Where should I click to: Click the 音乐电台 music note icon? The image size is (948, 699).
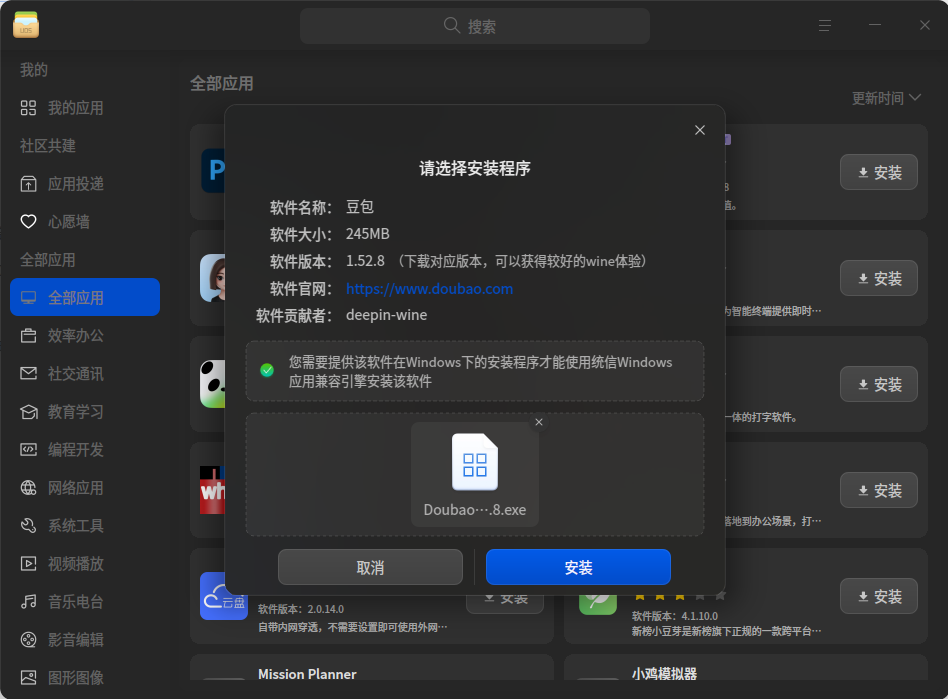click(x=28, y=602)
